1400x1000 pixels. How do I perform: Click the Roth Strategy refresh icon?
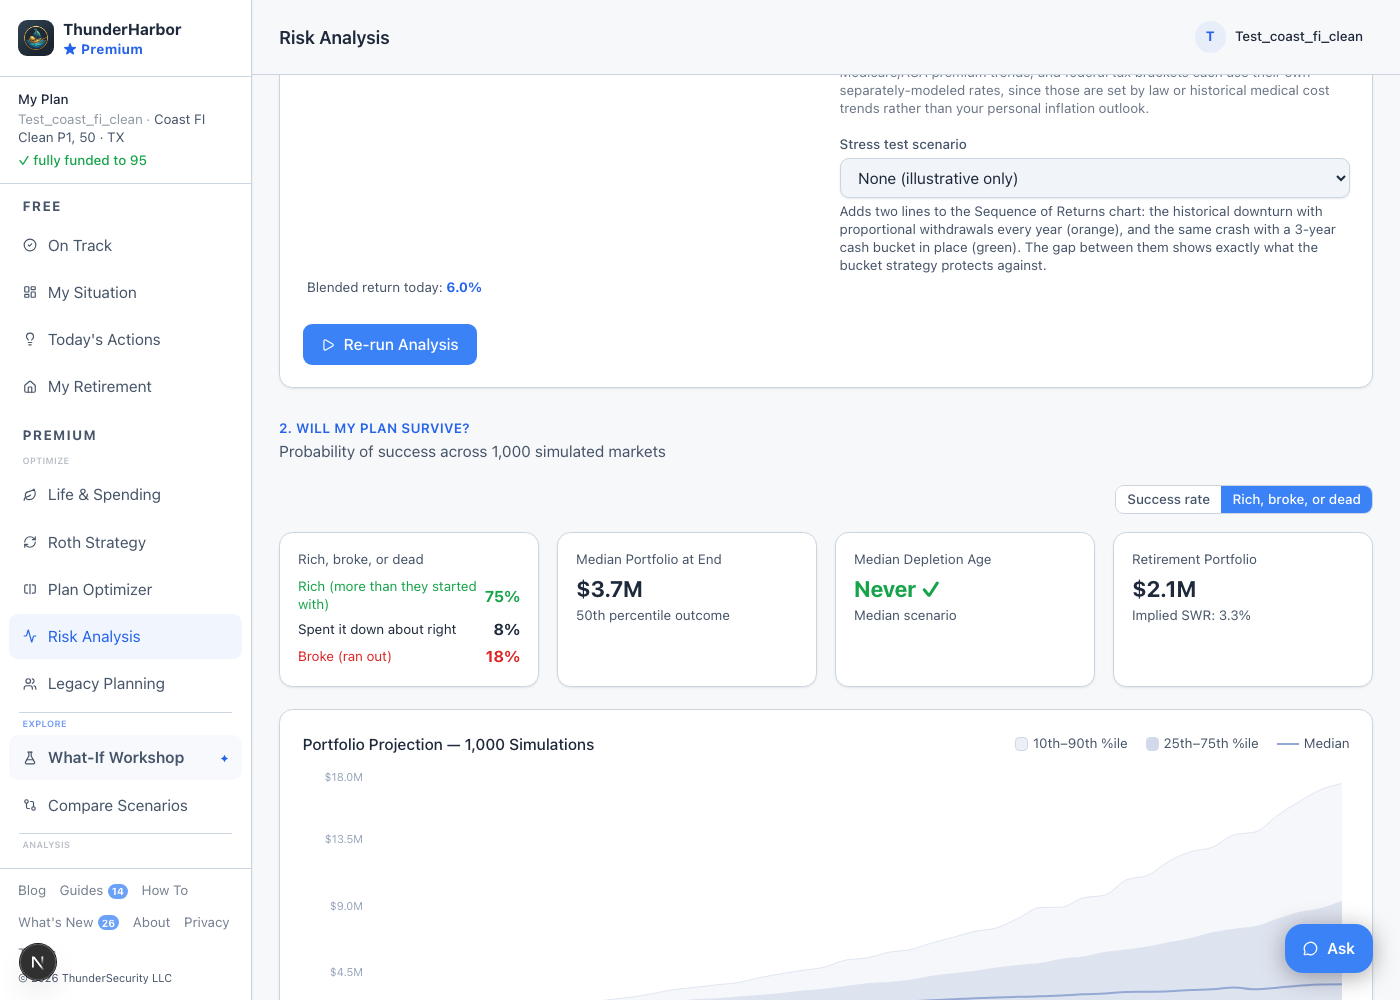[x=30, y=542]
